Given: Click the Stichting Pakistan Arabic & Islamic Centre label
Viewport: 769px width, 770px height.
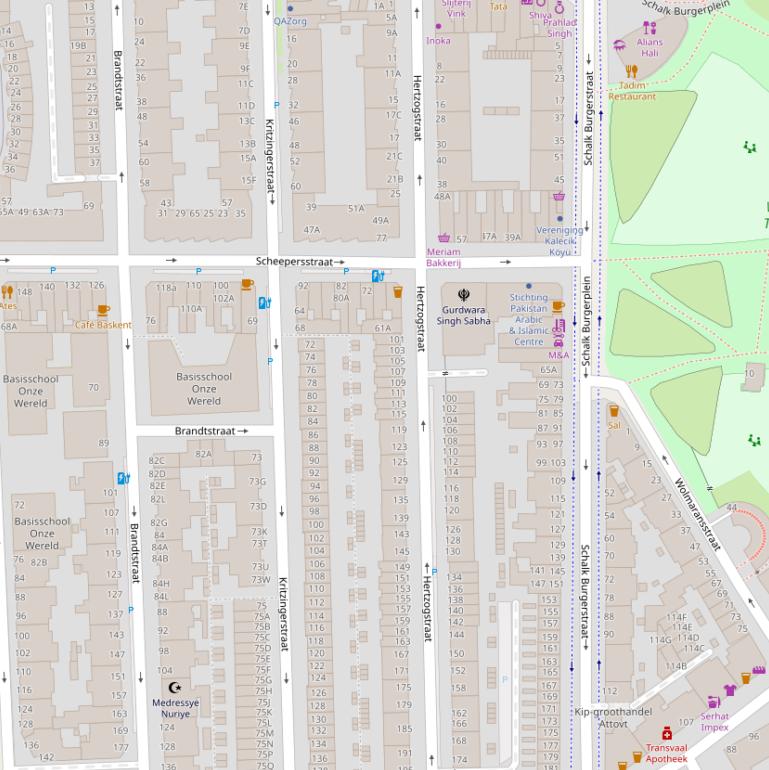Looking at the screenshot, I should coord(529,319).
